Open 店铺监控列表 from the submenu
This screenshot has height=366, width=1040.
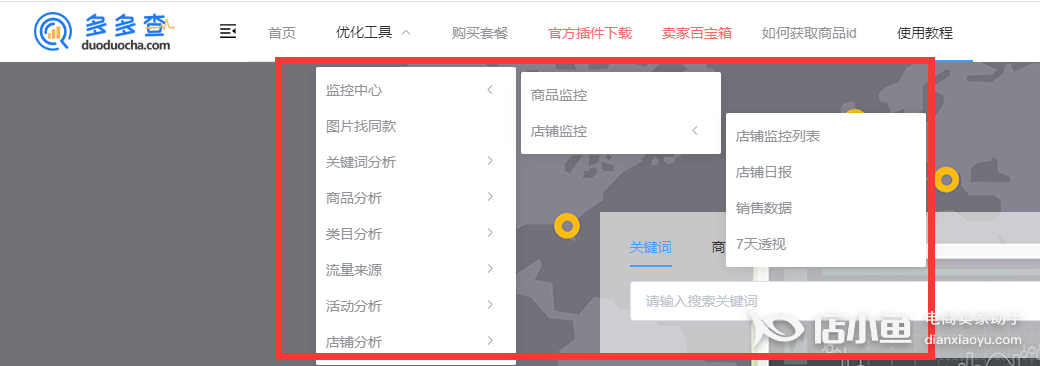point(826,136)
